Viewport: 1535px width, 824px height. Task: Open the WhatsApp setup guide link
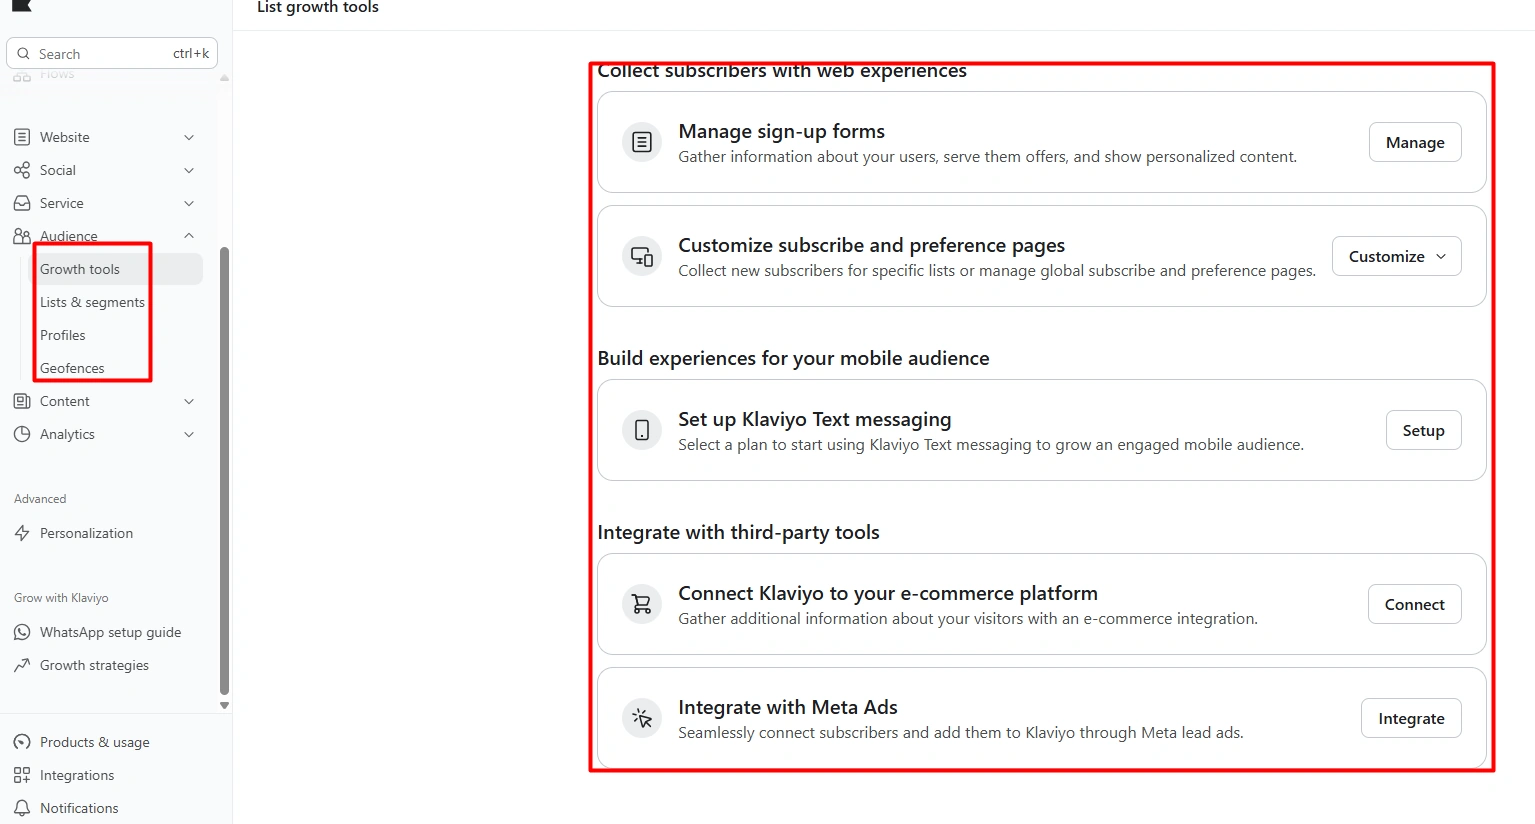pyautogui.click(x=110, y=632)
